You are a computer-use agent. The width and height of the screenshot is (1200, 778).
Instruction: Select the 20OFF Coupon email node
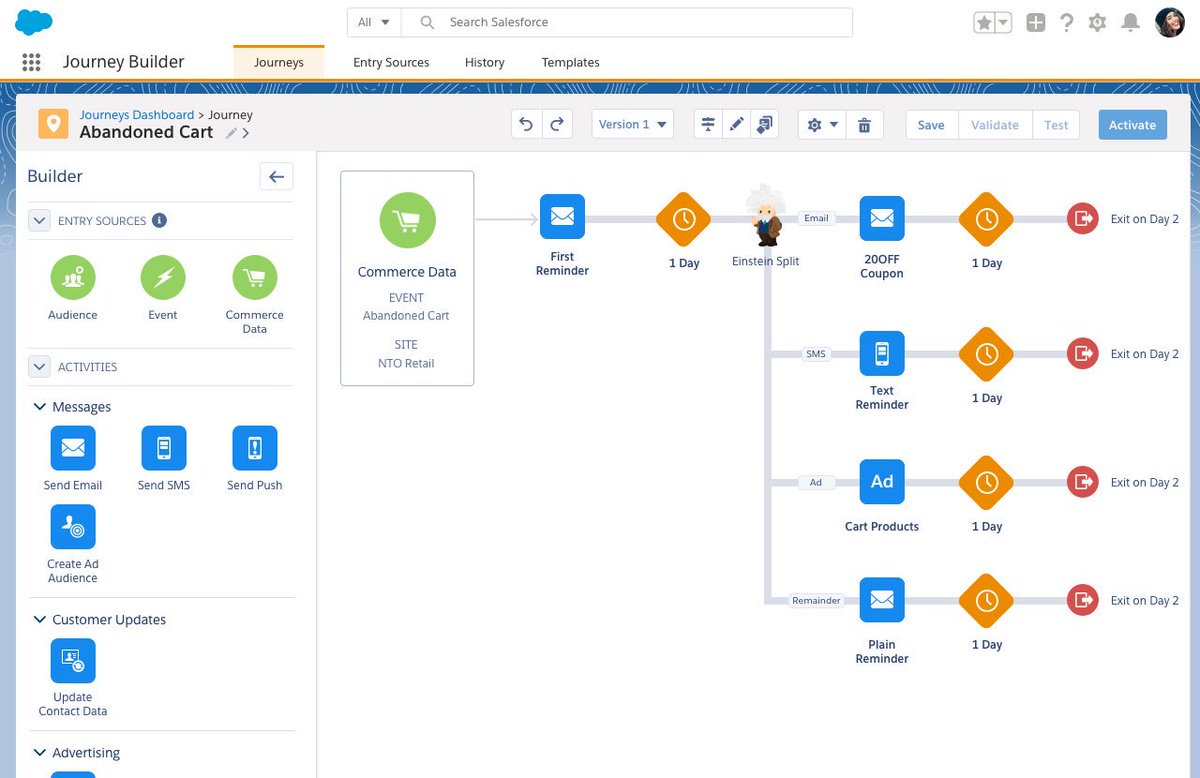(x=882, y=217)
